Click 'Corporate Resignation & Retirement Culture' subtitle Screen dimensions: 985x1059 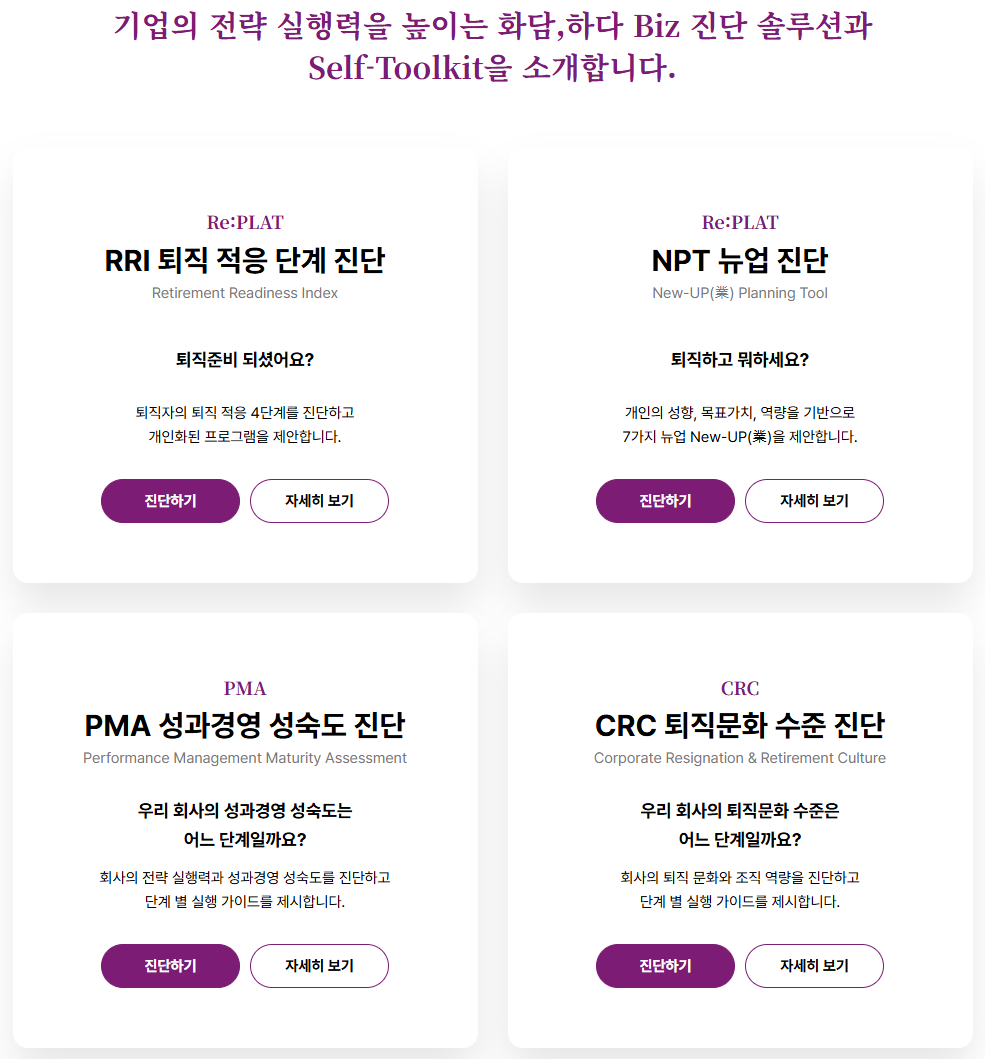coord(739,758)
